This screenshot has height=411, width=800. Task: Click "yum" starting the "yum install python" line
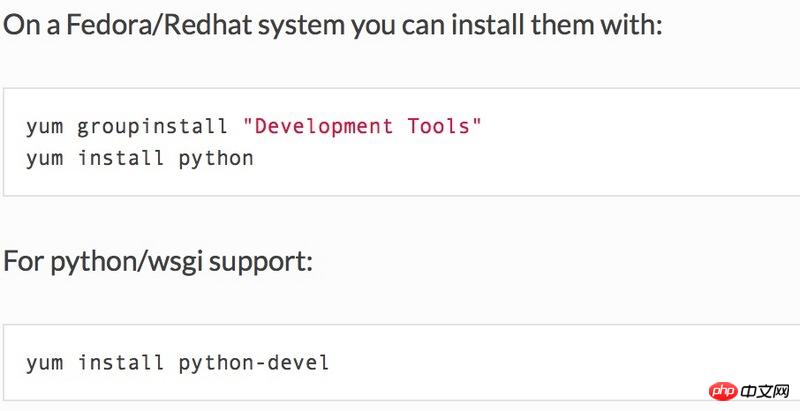[44, 158]
